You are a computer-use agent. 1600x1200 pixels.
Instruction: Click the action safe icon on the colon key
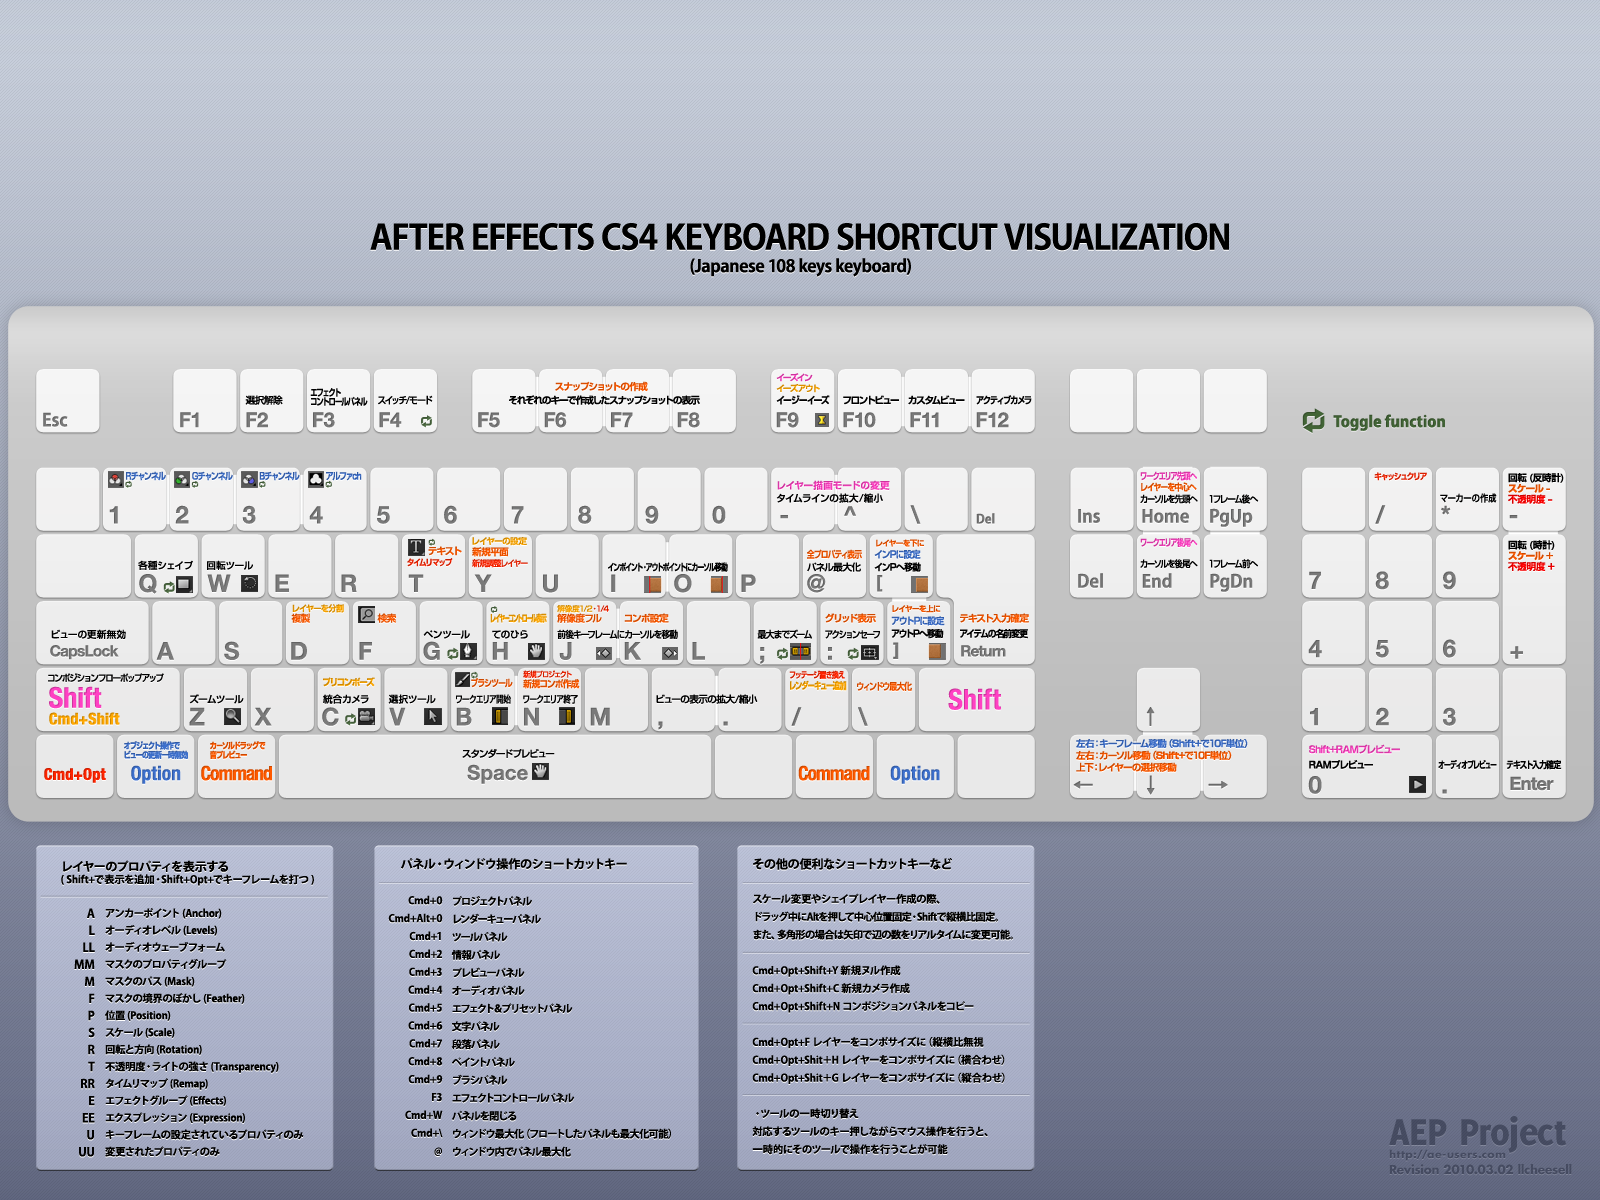pyautogui.click(x=870, y=653)
